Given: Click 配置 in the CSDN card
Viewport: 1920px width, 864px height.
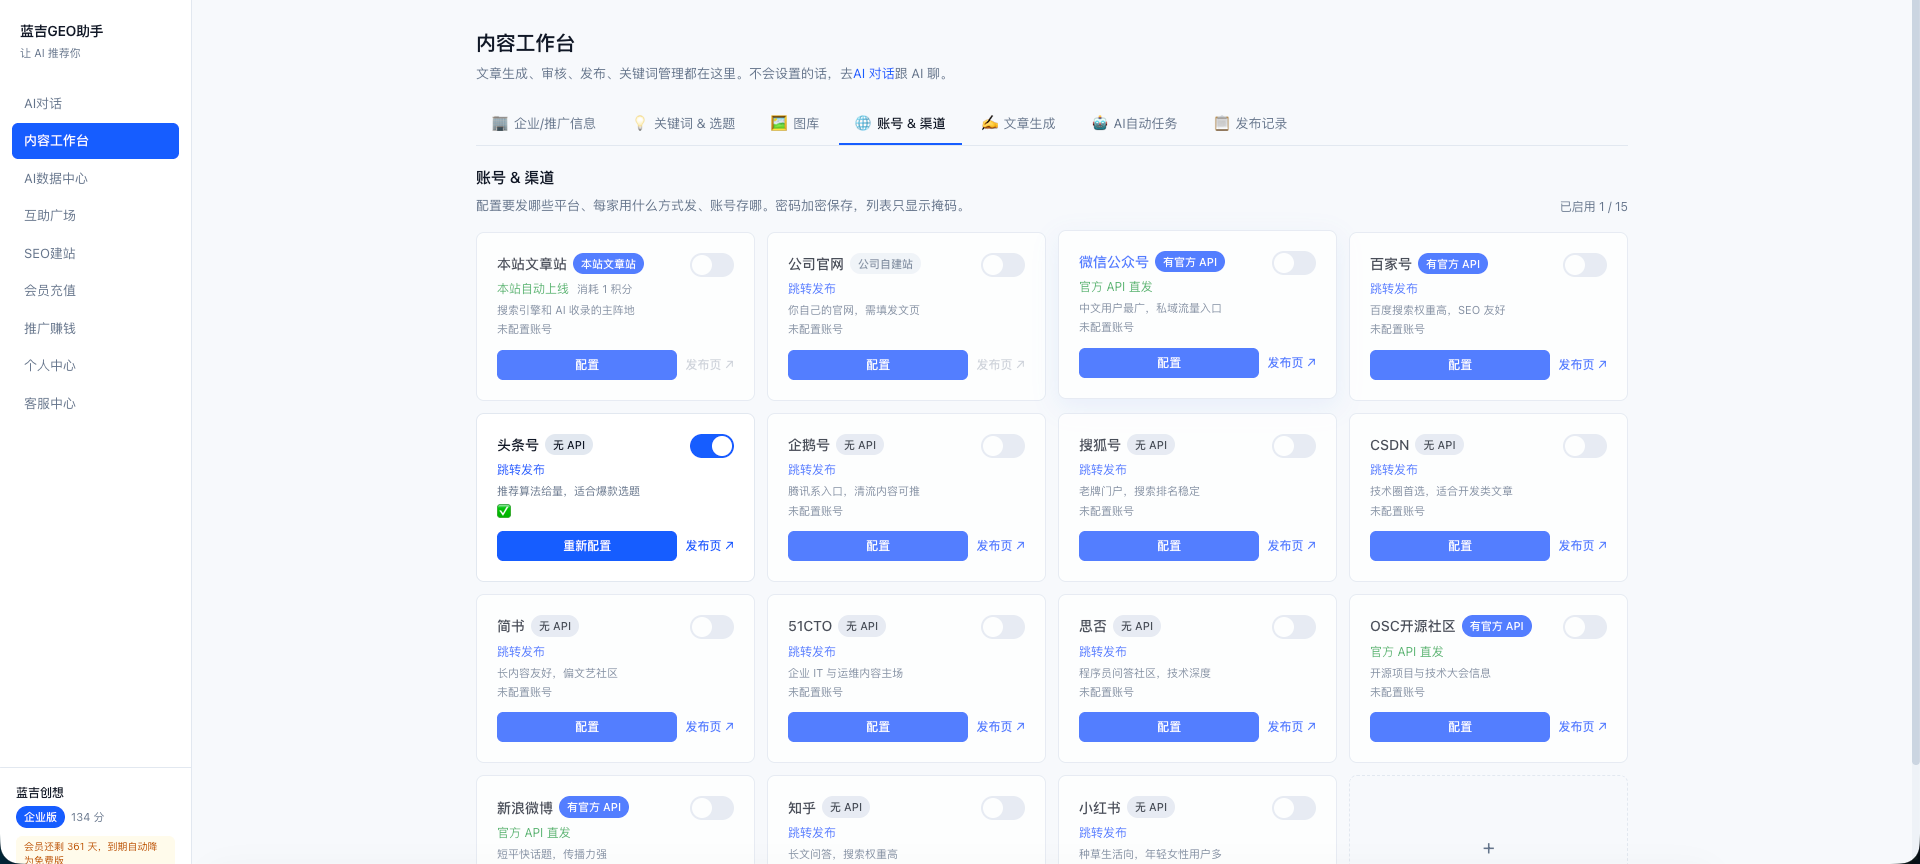Looking at the screenshot, I should [1460, 546].
